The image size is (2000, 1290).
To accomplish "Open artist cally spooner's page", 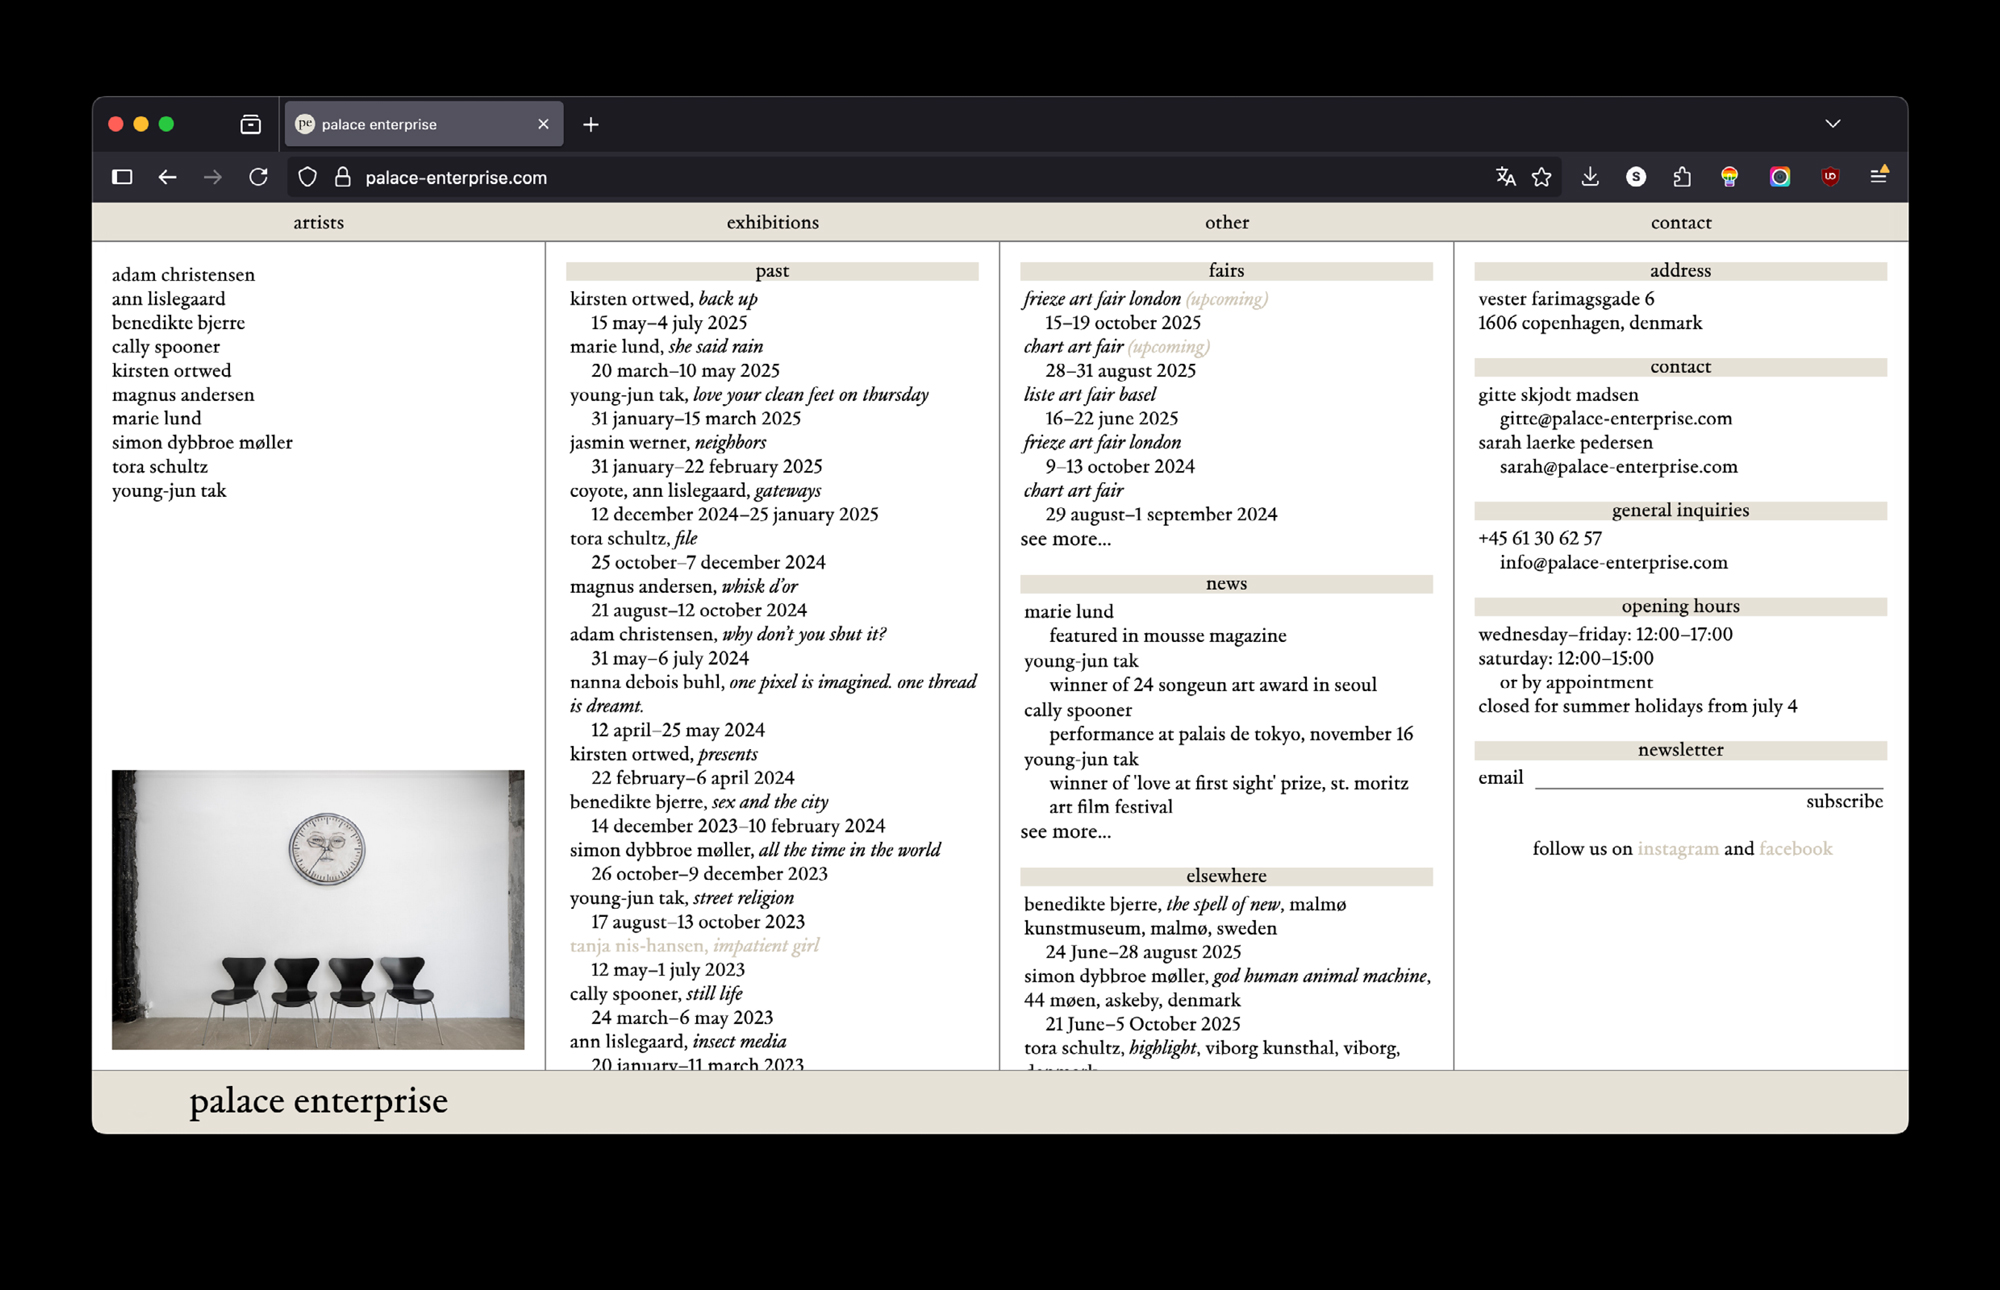I will 165,347.
